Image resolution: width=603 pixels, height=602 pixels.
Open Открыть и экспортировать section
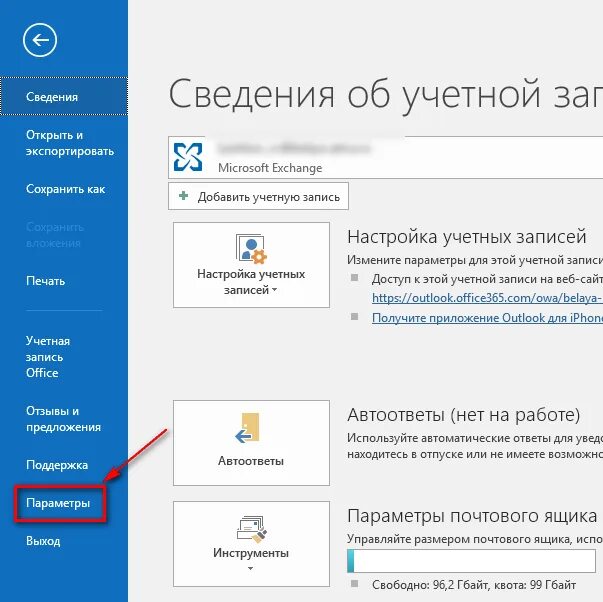coord(70,143)
